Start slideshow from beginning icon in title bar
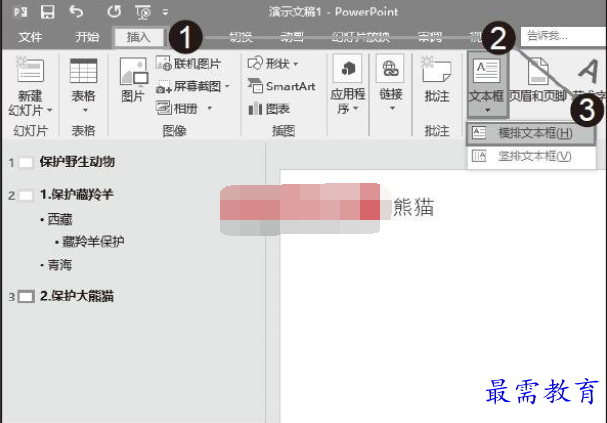 (143, 12)
